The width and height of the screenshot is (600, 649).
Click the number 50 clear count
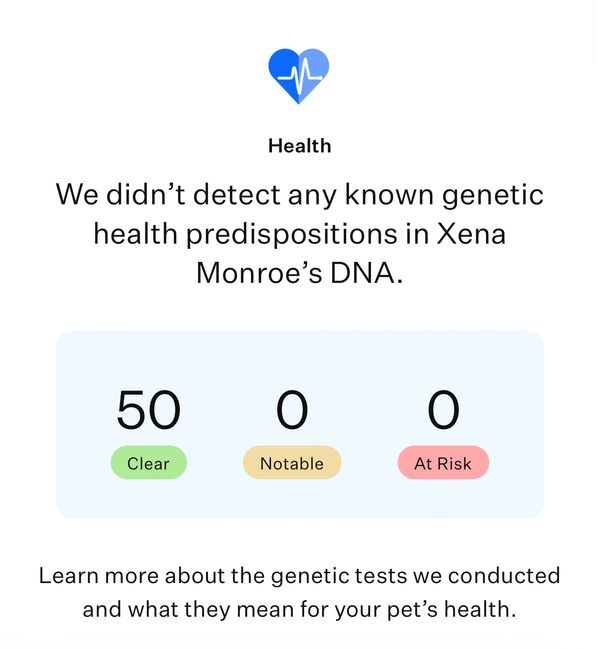click(149, 410)
